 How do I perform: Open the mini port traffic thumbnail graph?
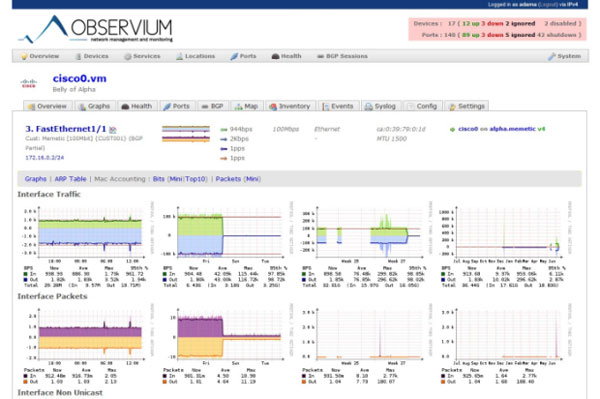[x=186, y=134]
